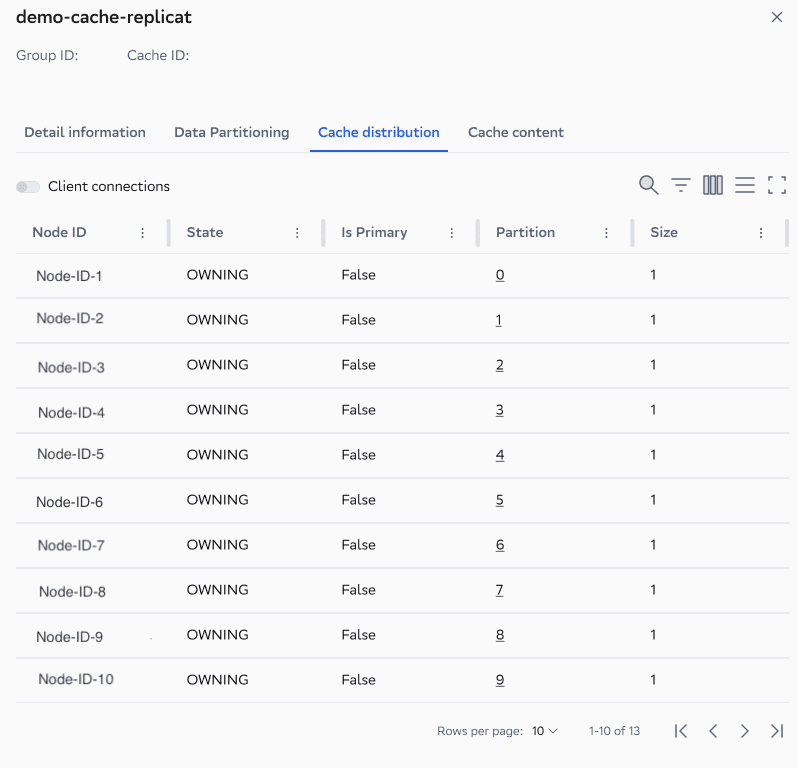Open the Partition column actions menu

607,233
